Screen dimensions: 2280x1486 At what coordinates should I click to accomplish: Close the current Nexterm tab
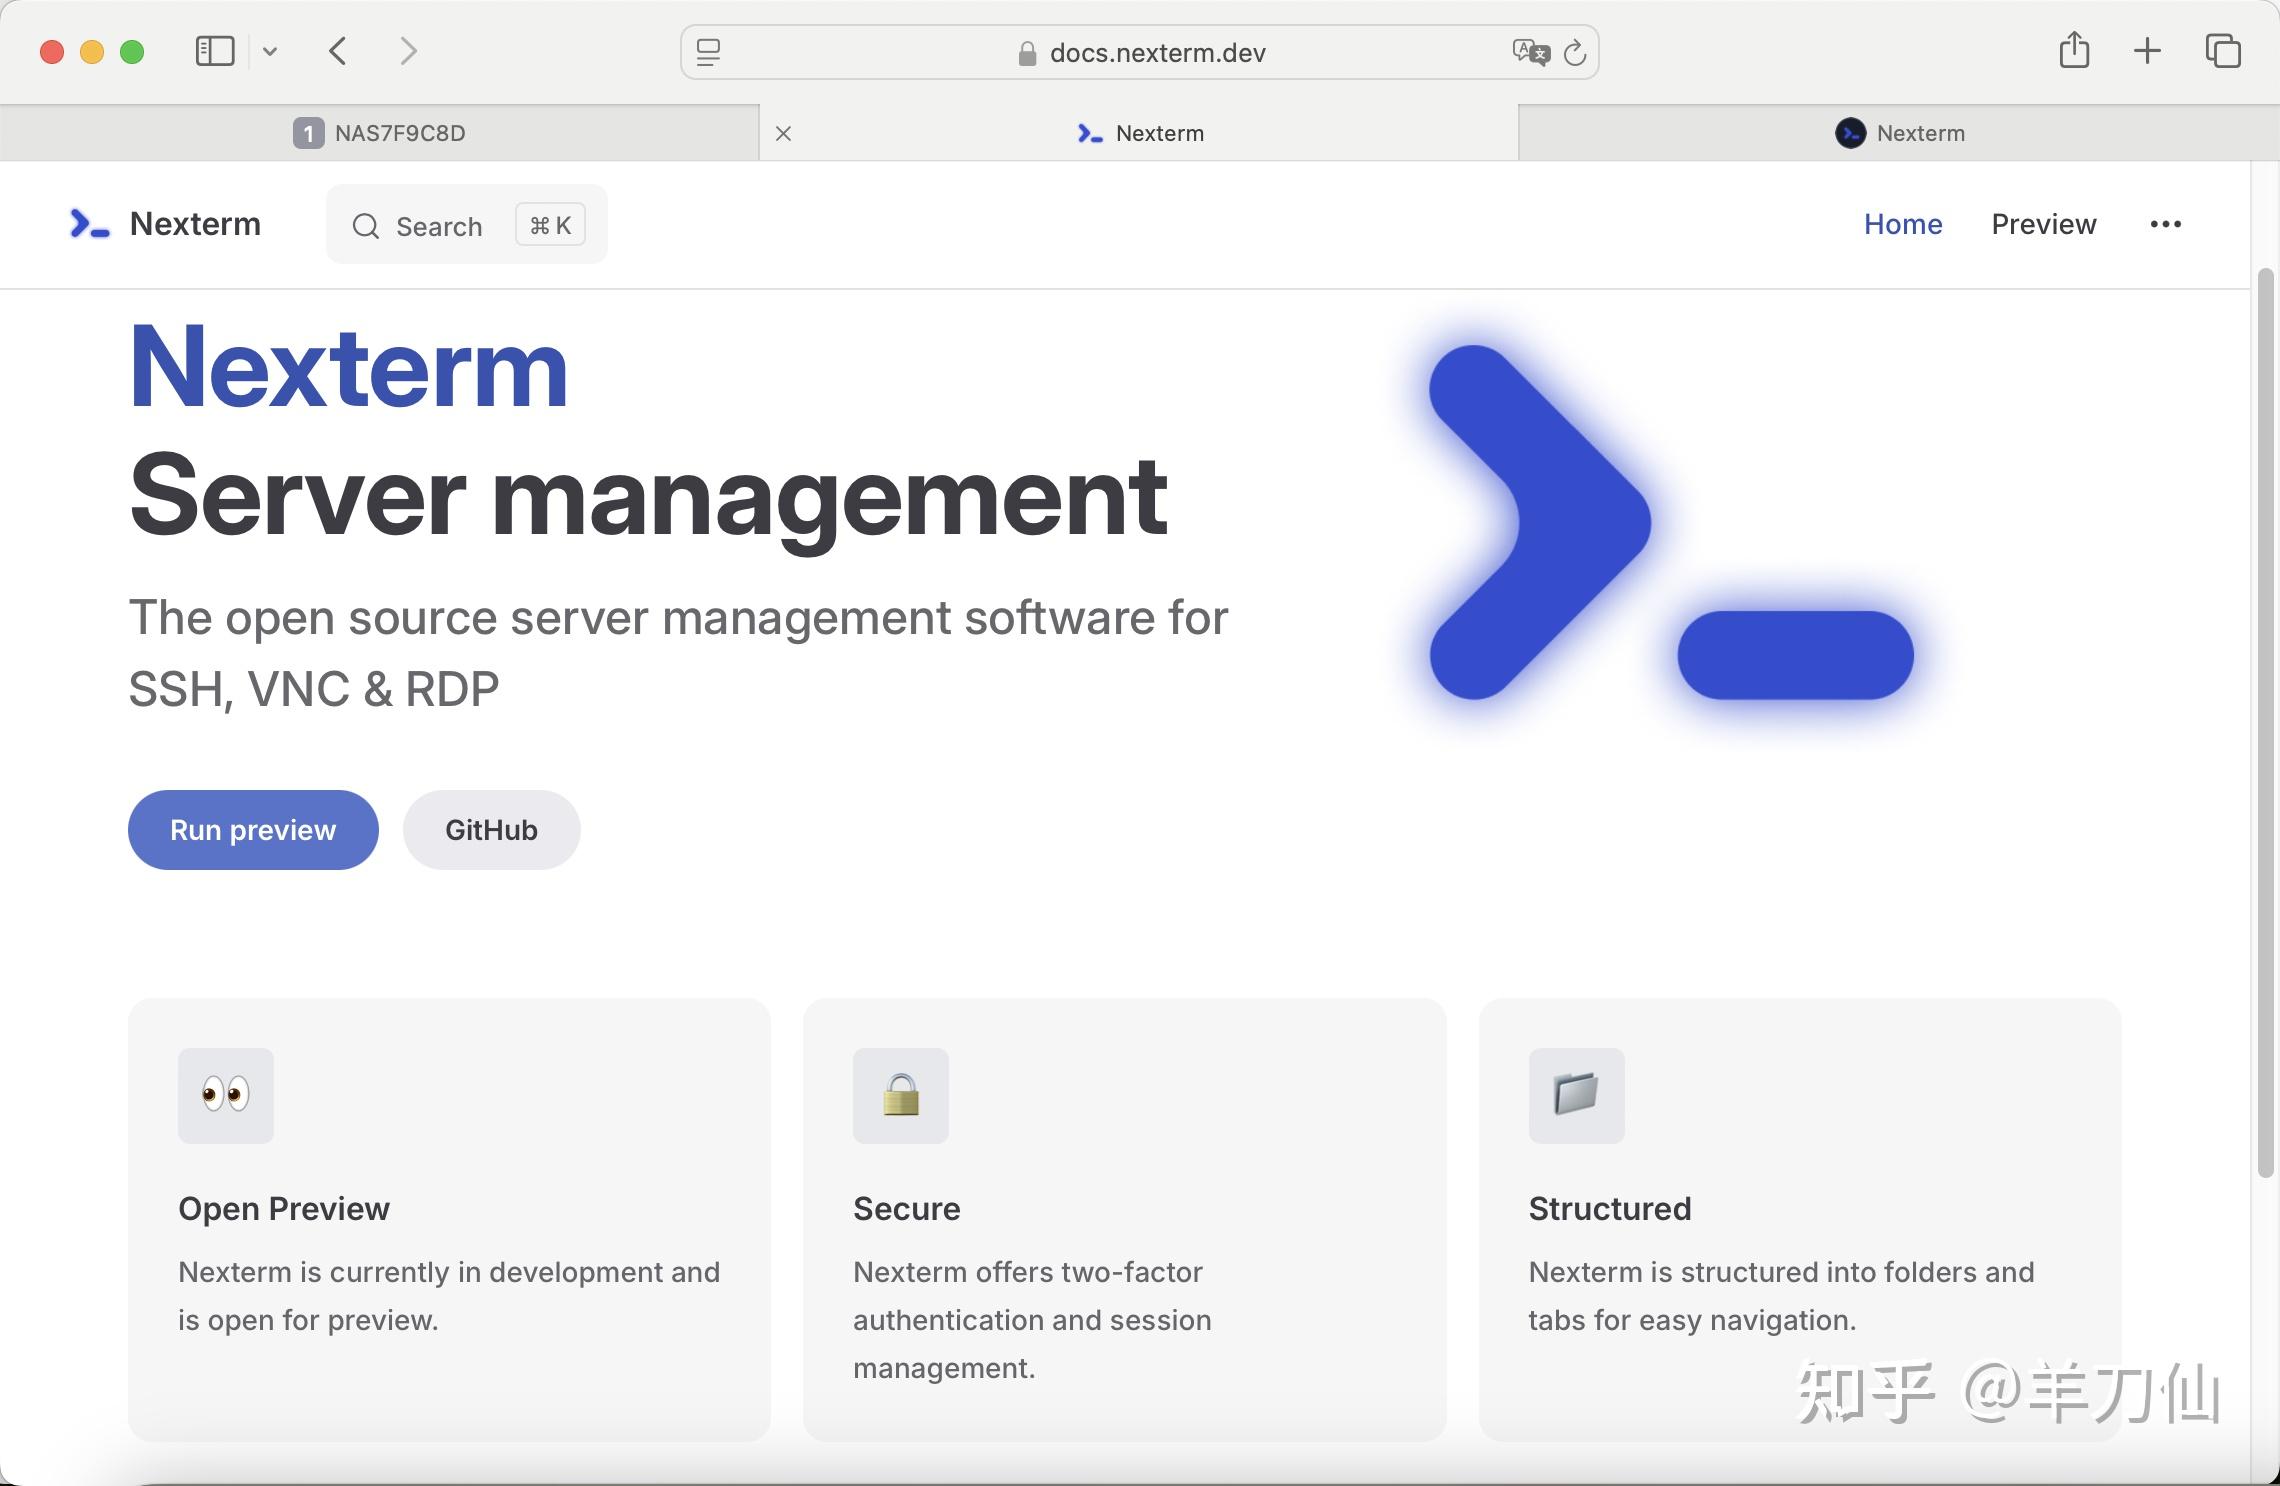[x=784, y=133]
